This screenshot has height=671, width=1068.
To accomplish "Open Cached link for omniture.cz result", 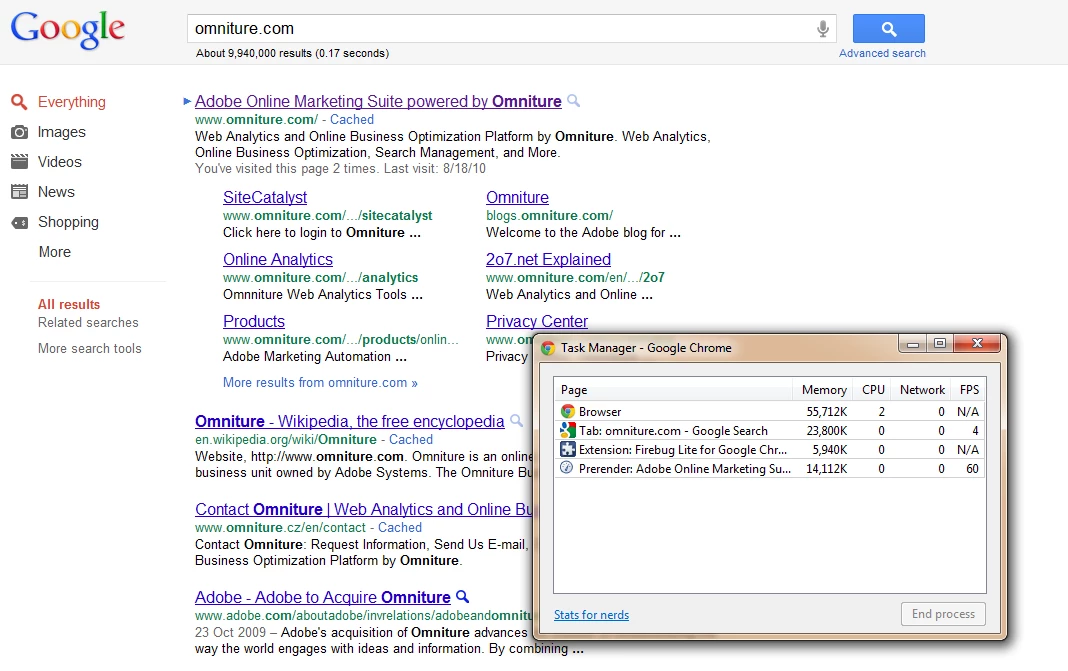I will [400, 527].
